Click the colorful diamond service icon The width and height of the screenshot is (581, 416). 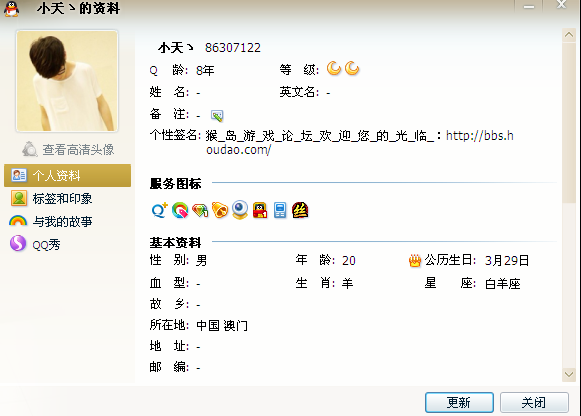pyautogui.click(x=200, y=210)
